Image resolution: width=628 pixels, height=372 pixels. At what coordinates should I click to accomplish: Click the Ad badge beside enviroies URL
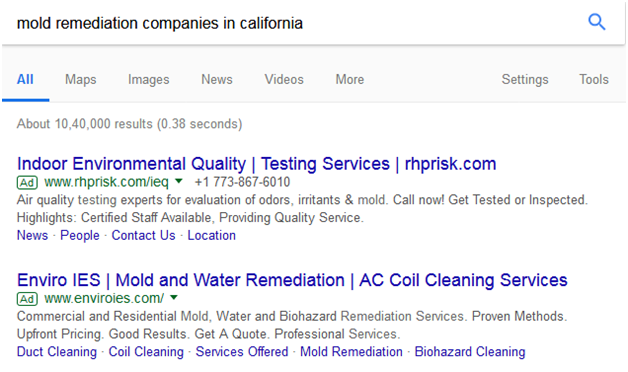click(27, 299)
